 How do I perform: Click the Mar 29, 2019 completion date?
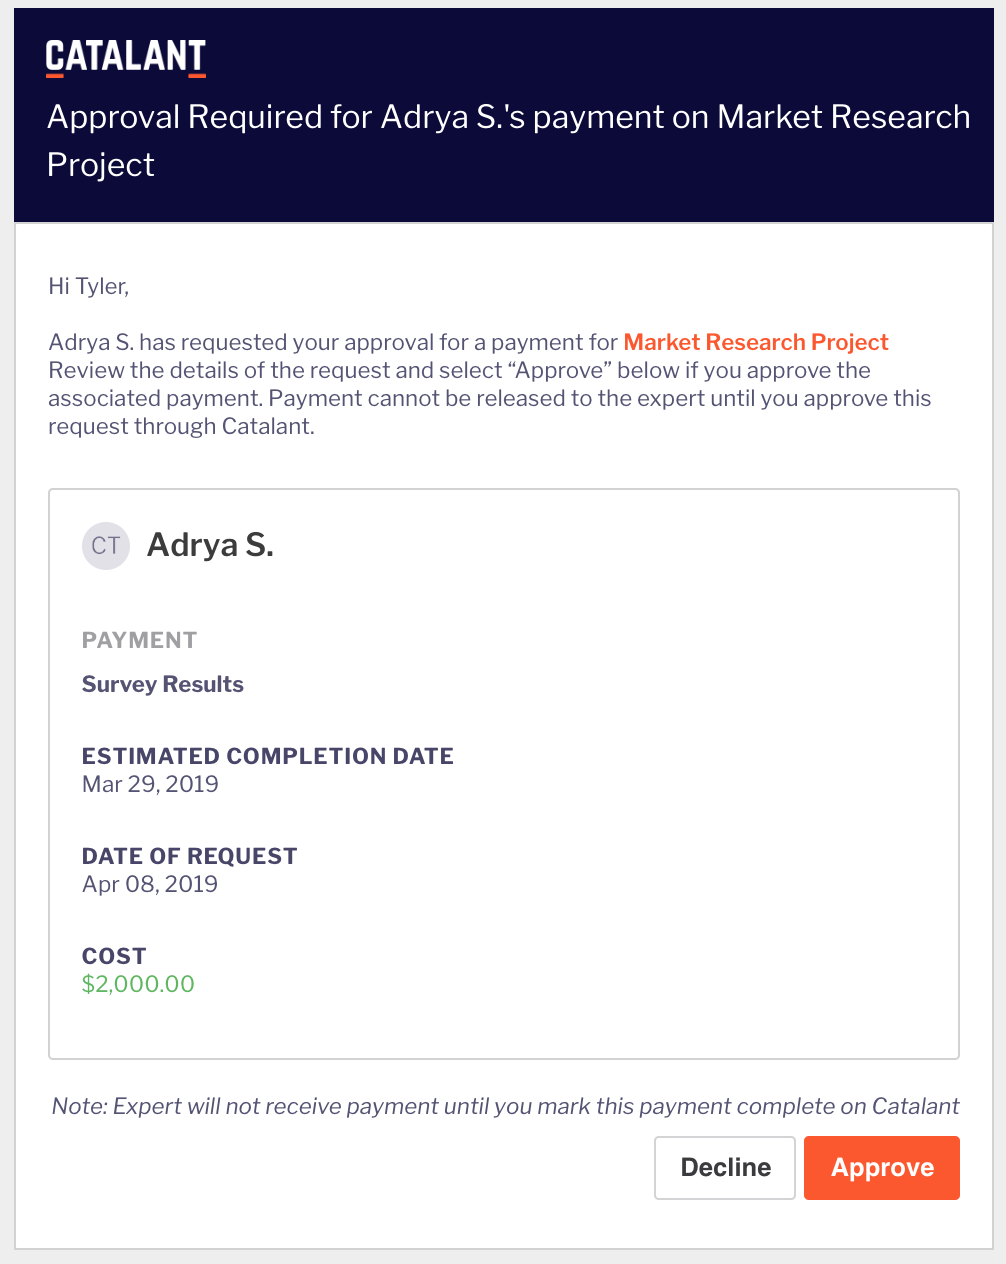click(x=150, y=784)
